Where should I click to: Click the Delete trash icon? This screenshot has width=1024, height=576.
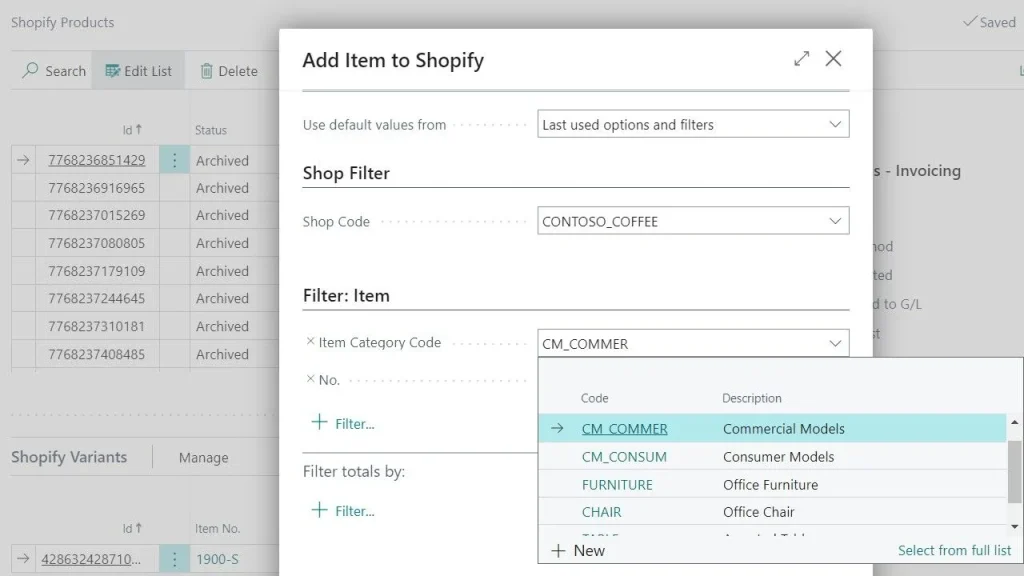207,71
